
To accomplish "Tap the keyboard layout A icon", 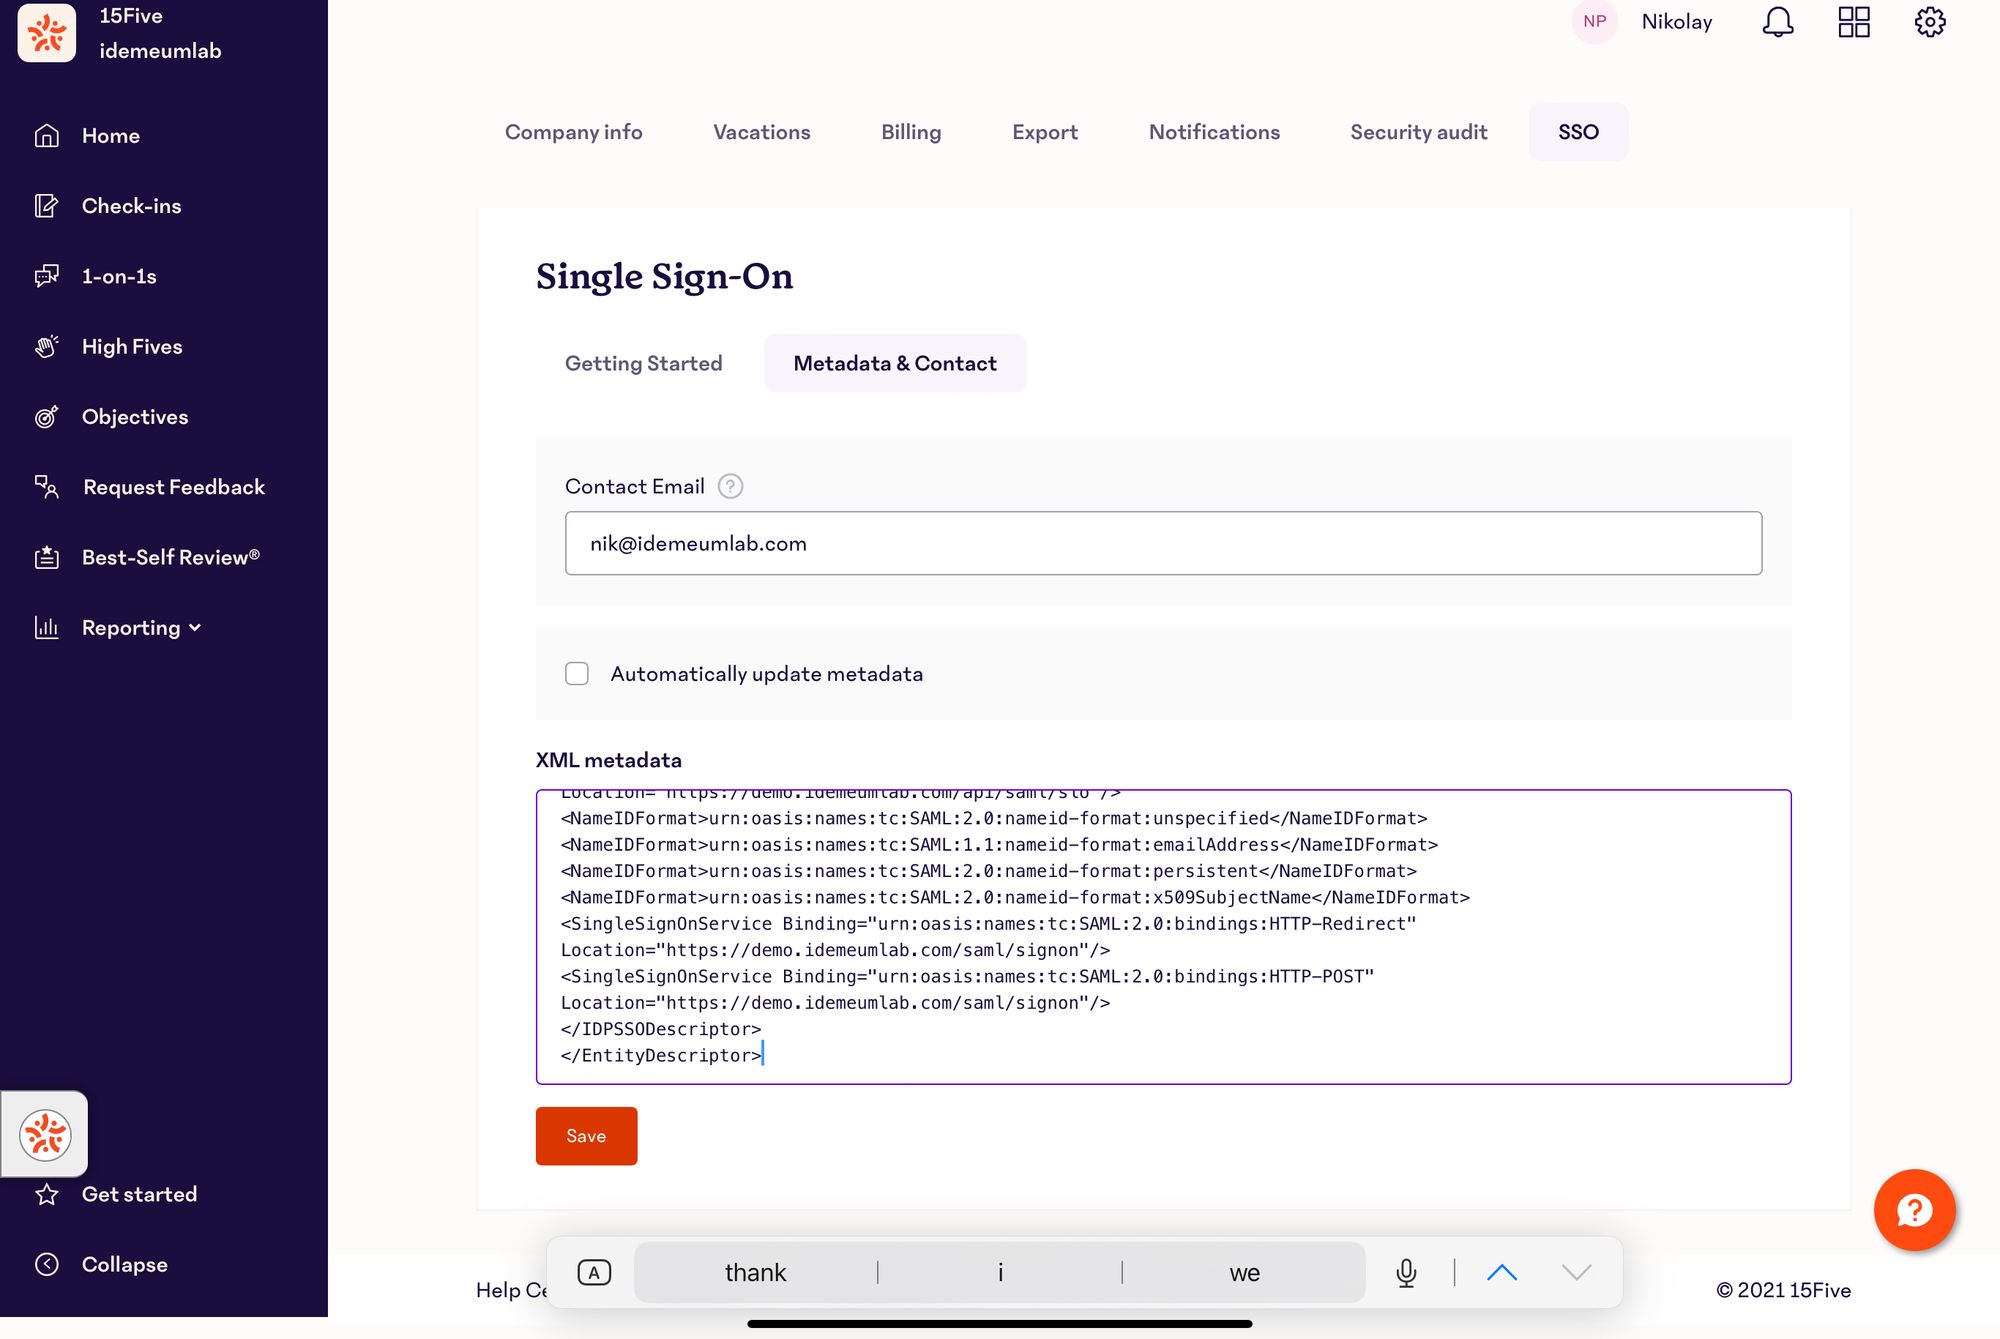I will [594, 1273].
